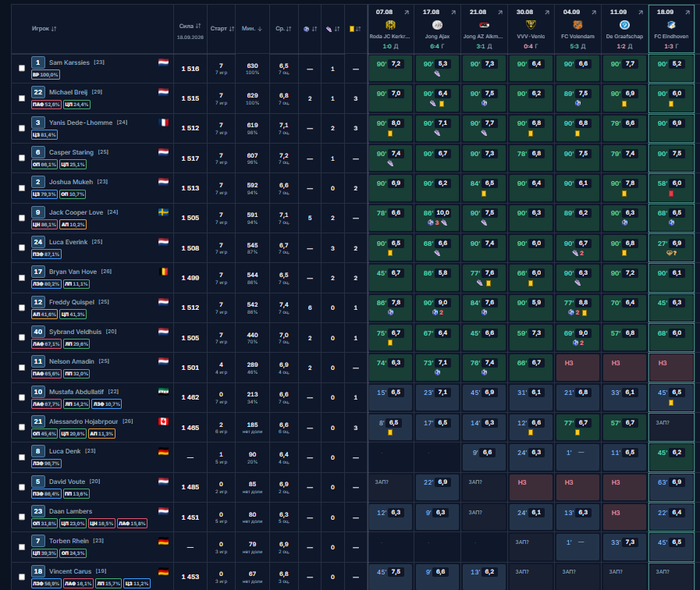
Task: Check the box next to Nelson Amadin
Action: coord(21,367)
